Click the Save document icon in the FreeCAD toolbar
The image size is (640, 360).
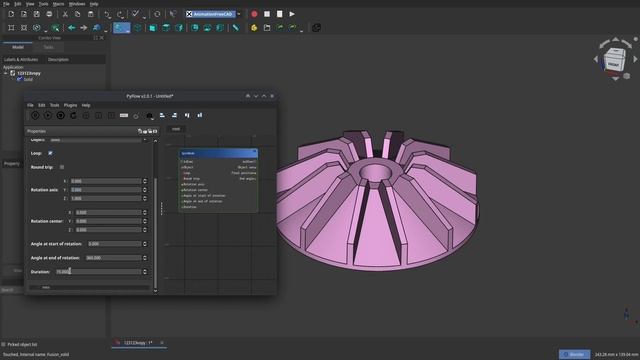pos(36,14)
